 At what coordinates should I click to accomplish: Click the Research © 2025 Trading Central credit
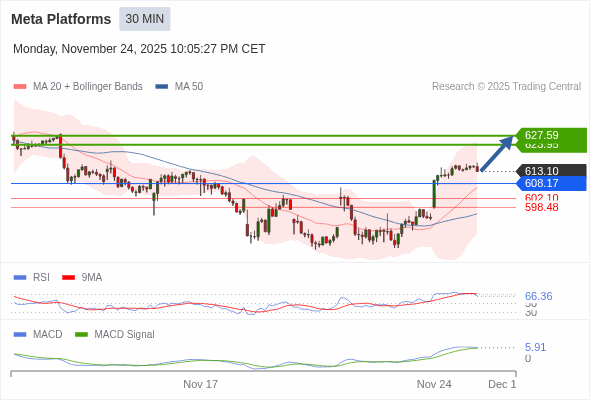506,87
